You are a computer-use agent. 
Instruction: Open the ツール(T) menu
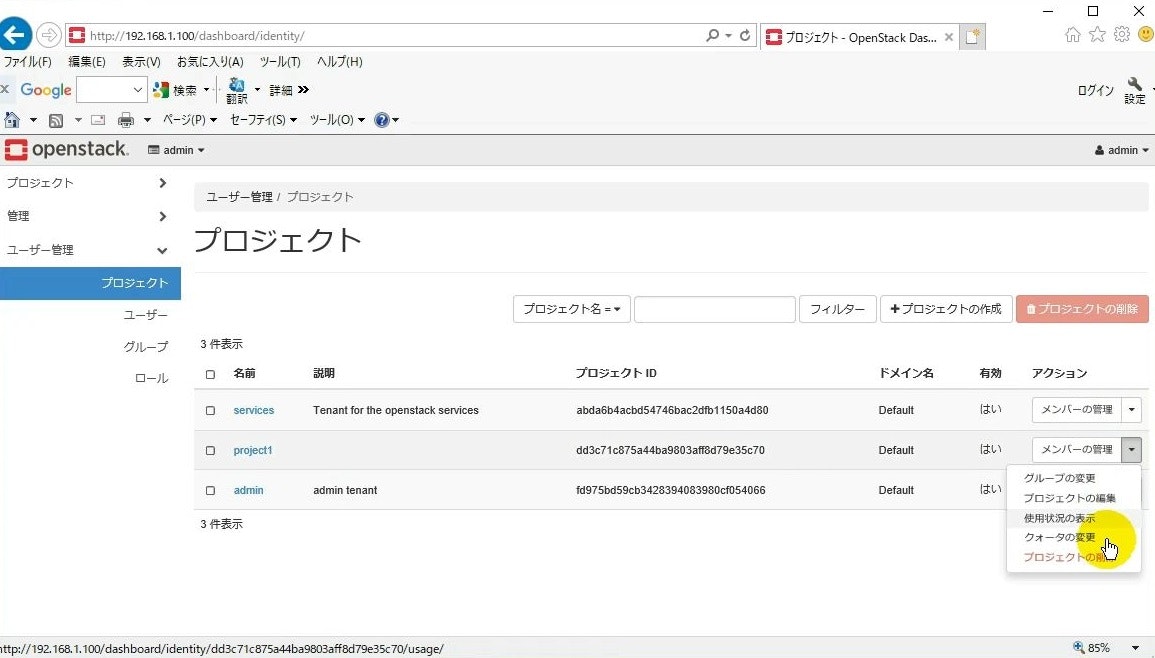280,62
